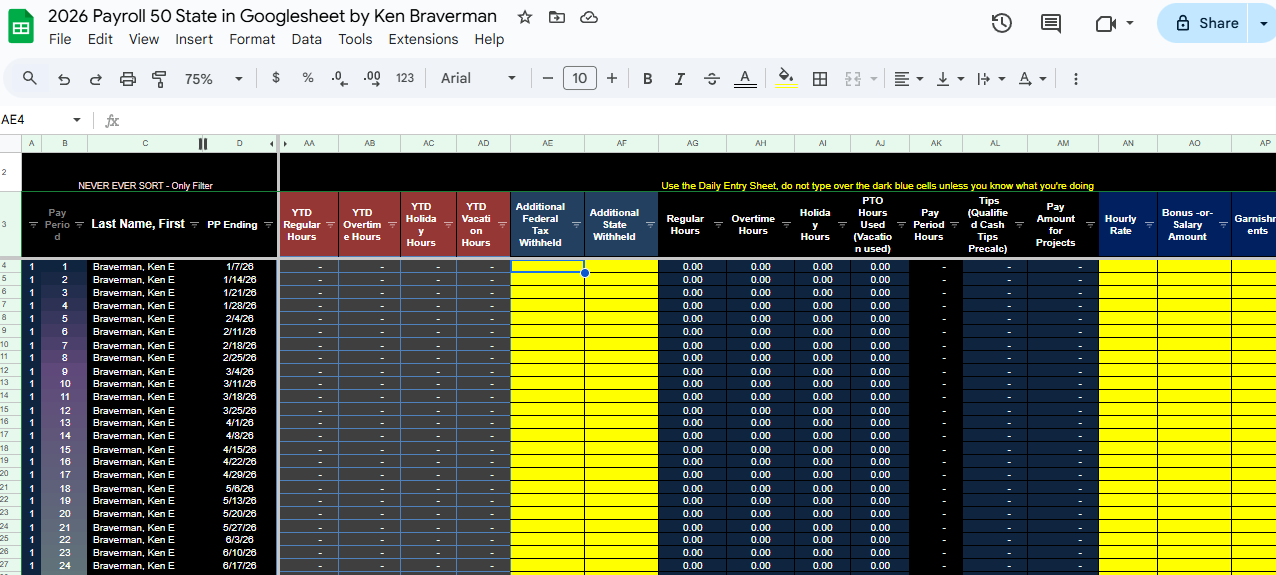Click the Print icon
The width and height of the screenshot is (1276, 575).
coord(128,78)
